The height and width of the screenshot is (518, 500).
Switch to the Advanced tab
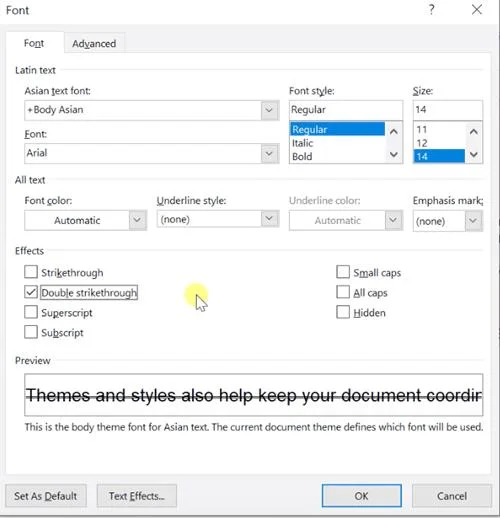point(94,43)
